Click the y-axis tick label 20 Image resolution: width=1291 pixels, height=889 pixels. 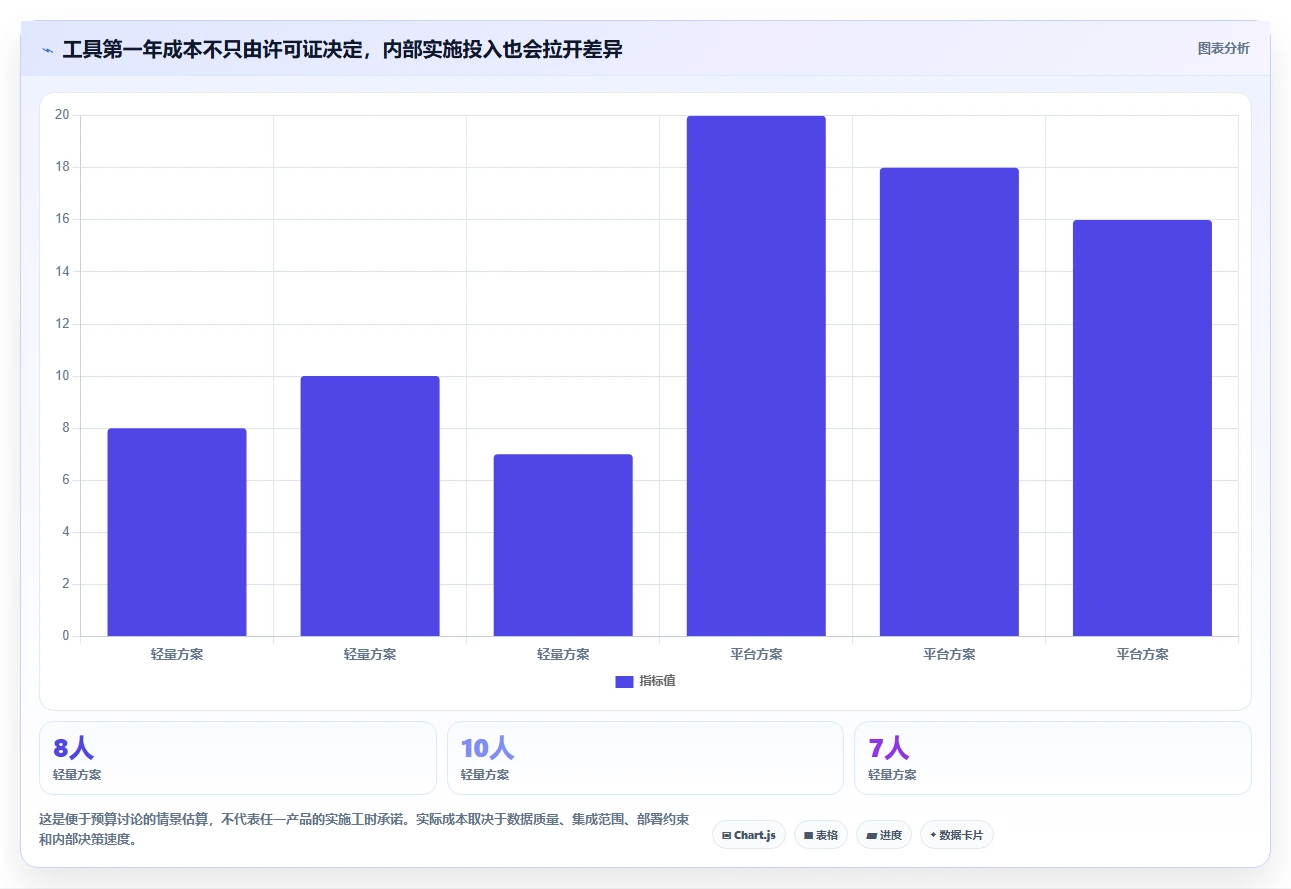[x=62, y=115]
